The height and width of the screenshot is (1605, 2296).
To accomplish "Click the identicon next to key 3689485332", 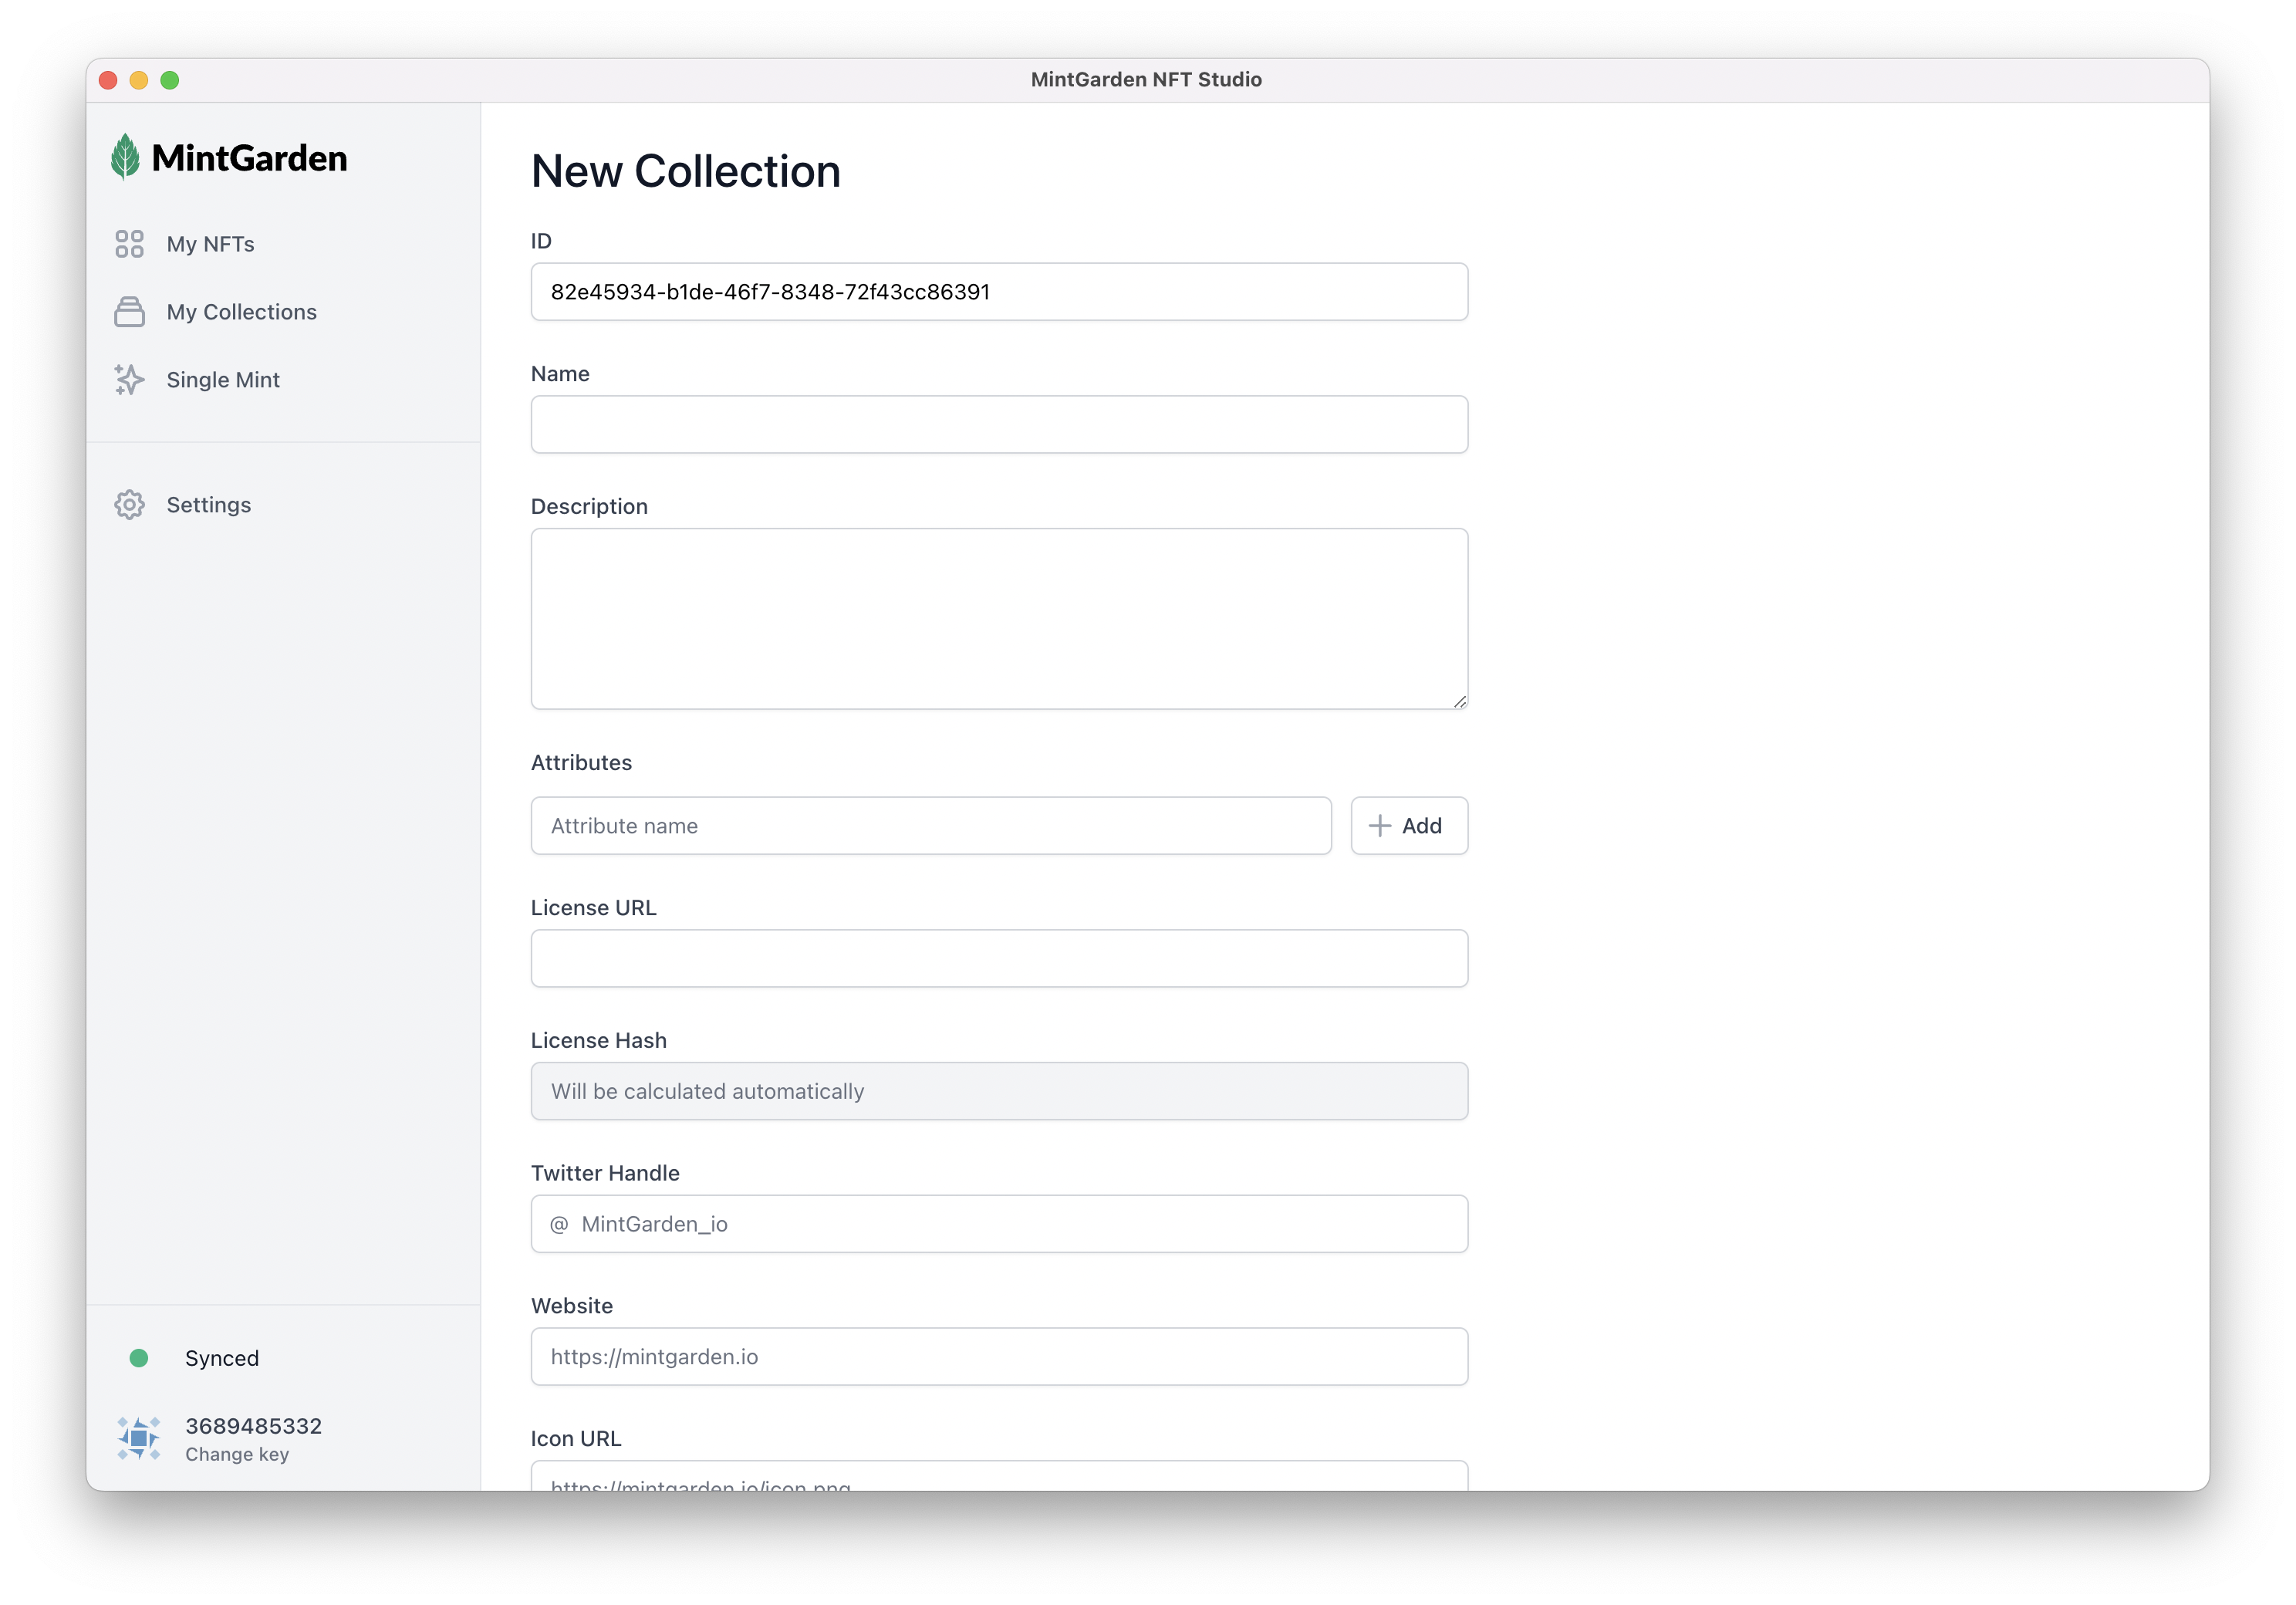I will click(138, 1438).
